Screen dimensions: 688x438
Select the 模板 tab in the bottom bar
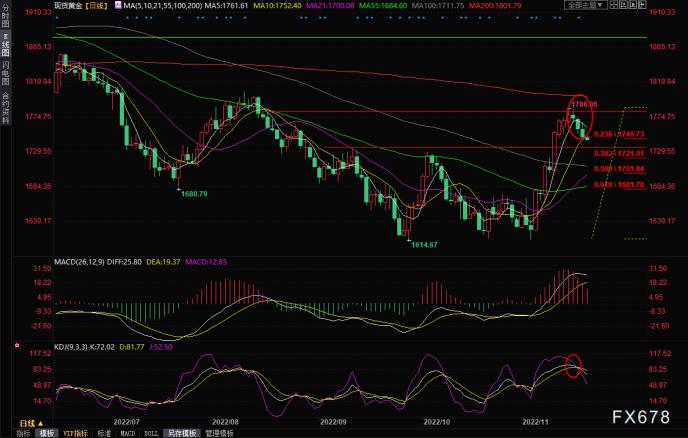[x=46, y=432]
